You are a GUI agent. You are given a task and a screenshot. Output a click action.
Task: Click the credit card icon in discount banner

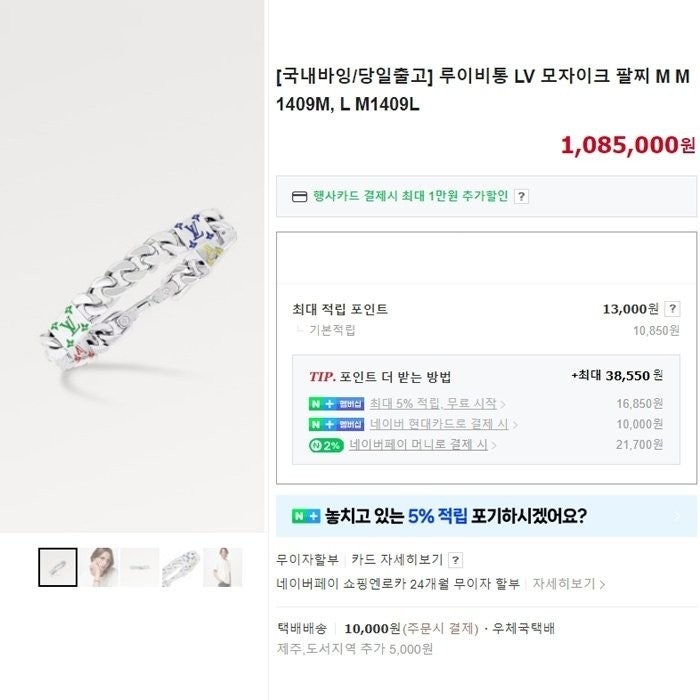(x=299, y=196)
